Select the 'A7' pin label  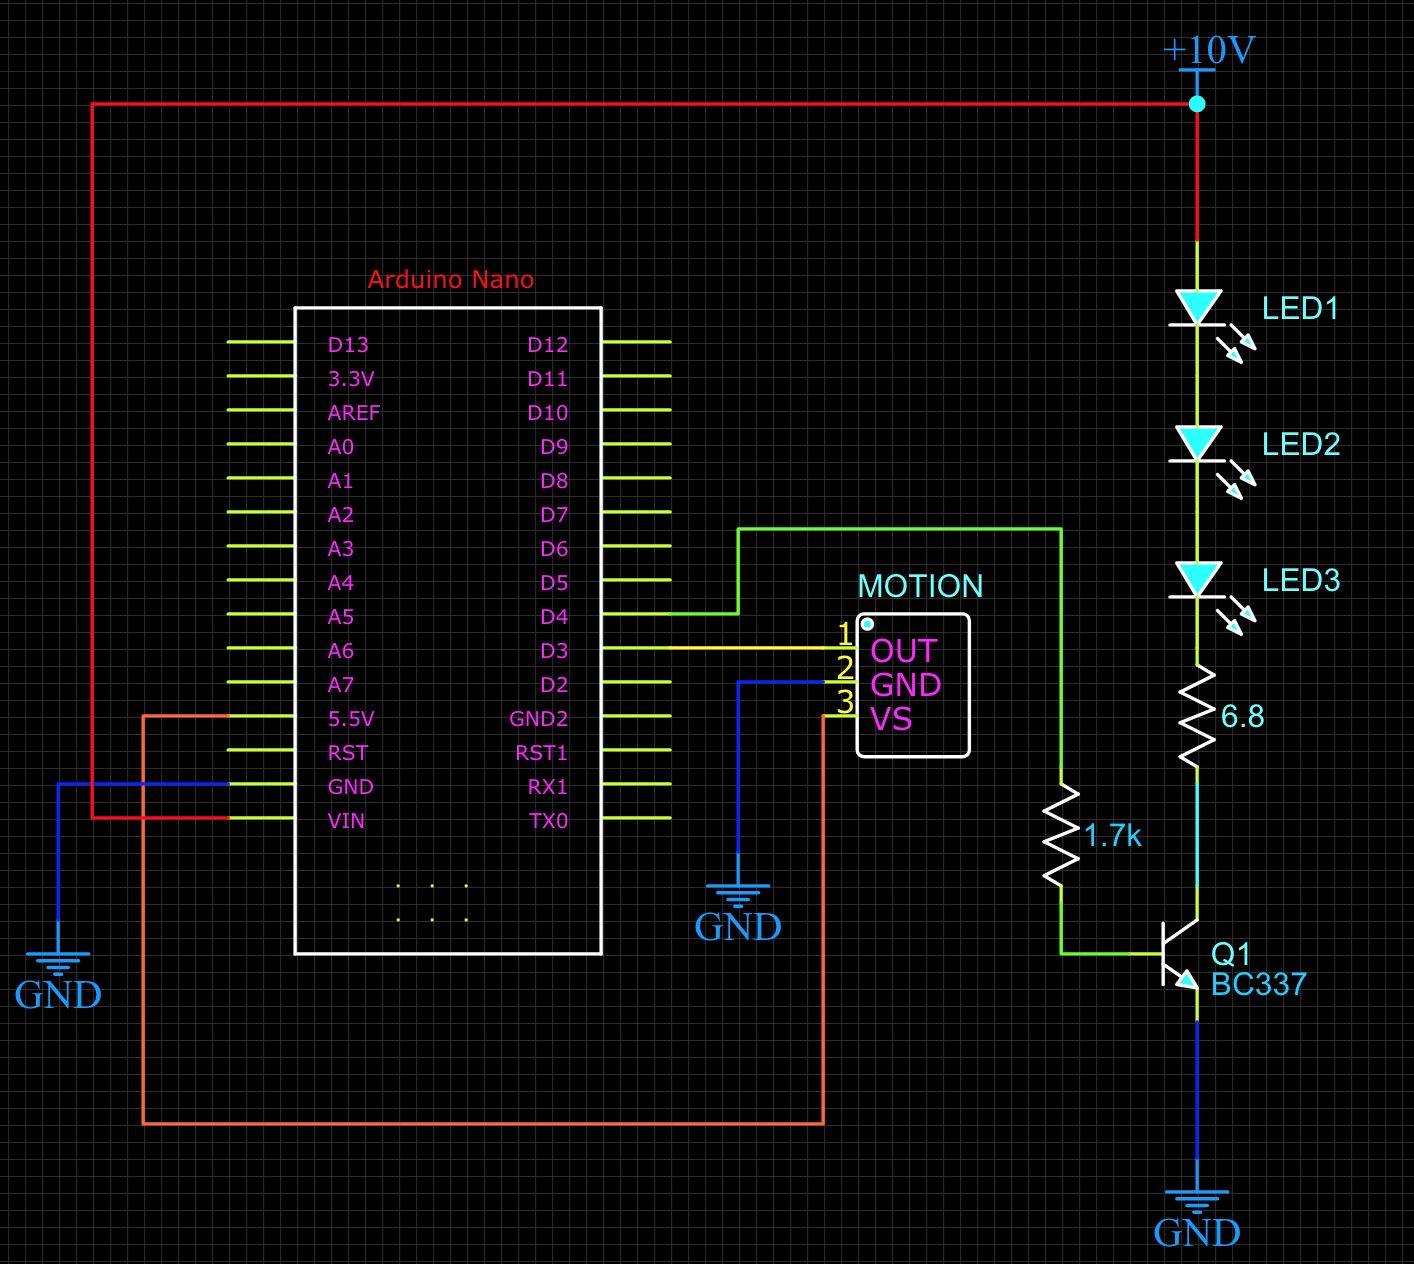pyautogui.click(x=341, y=685)
